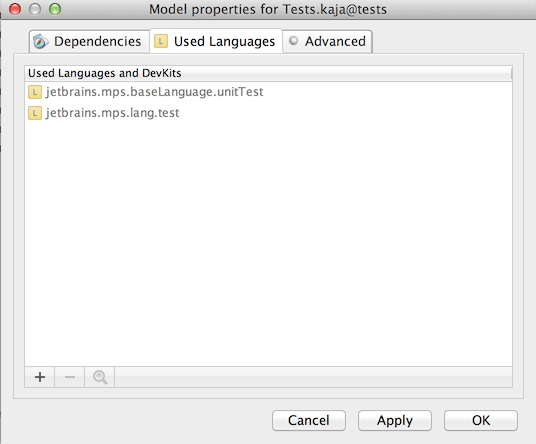This screenshot has width=536, height=444.
Task: Apply the model property changes
Action: pyautogui.click(x=395, y=420)
